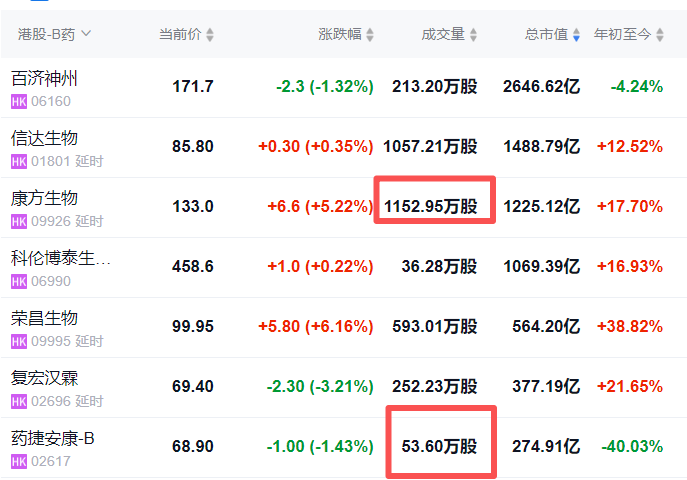Sort by 当前价 using its sort arrows
The image size is (687, 480).
210,35
